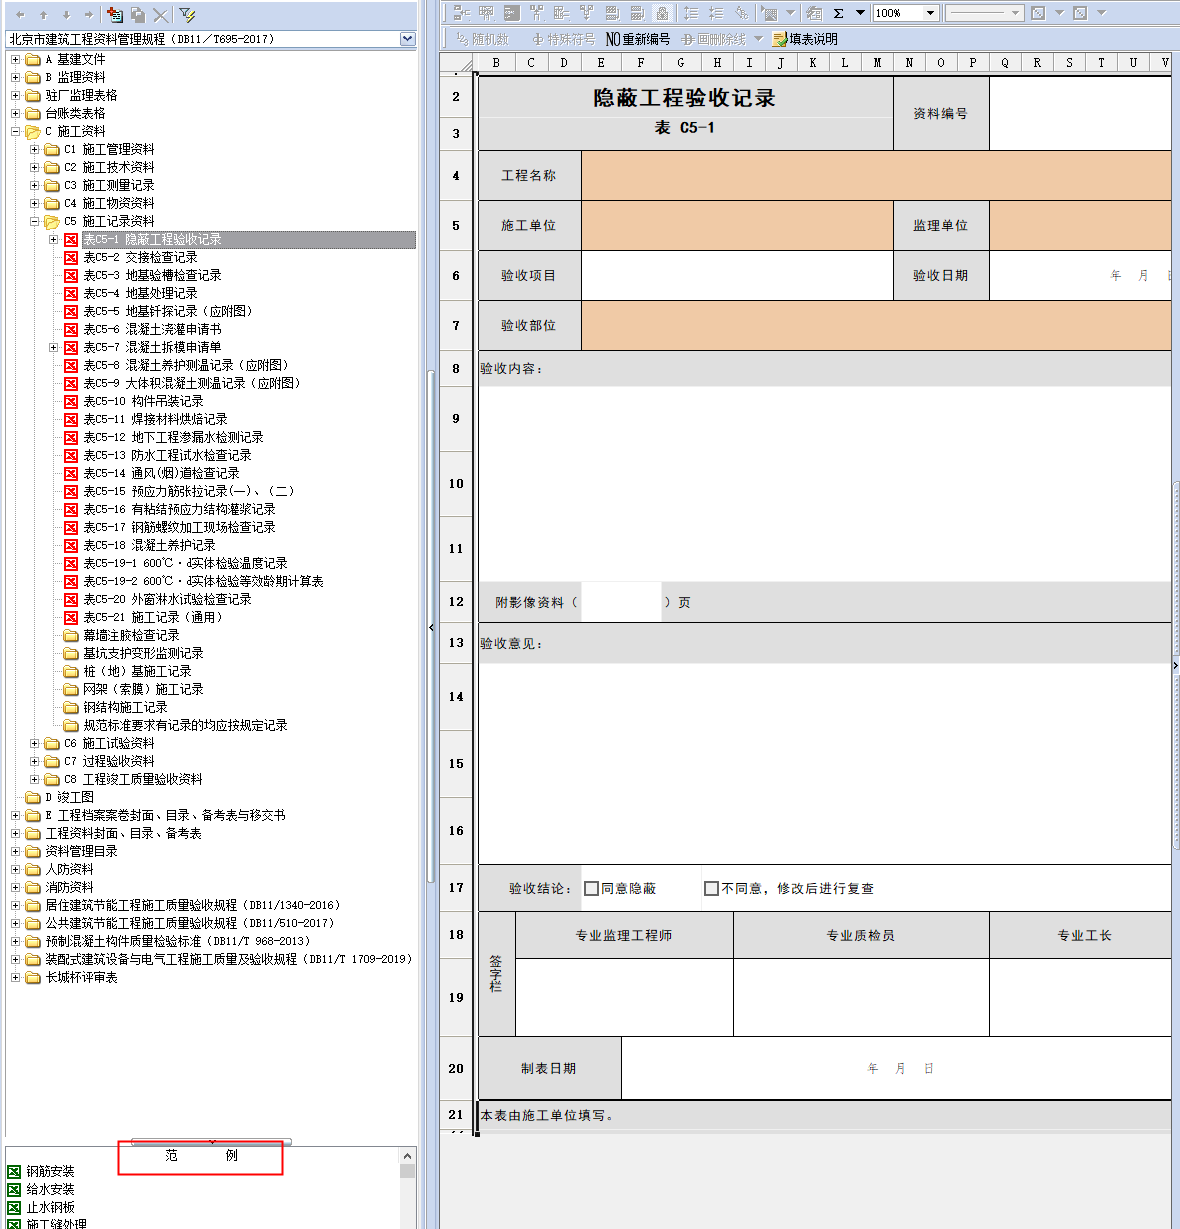Open 填表说明 instructions
Image resolution: width=1180 pixels, height=1229 pixels.
805,39
